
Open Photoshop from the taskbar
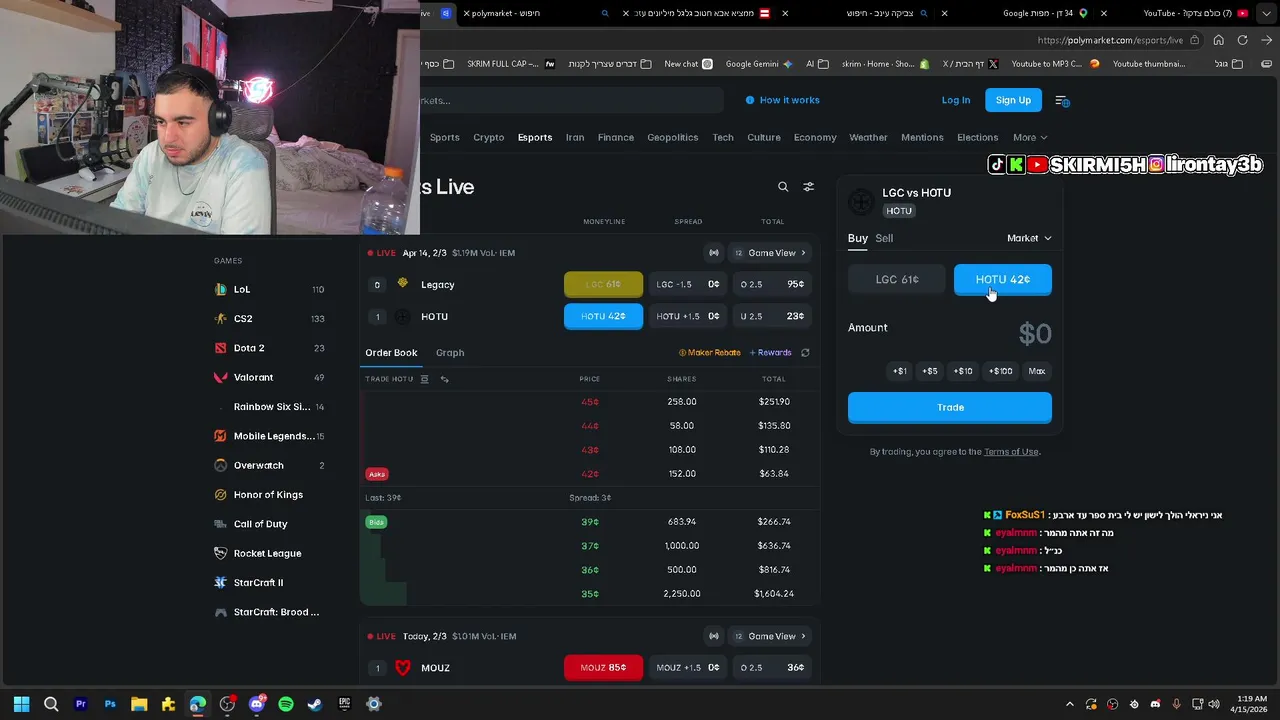coord(110,704)
